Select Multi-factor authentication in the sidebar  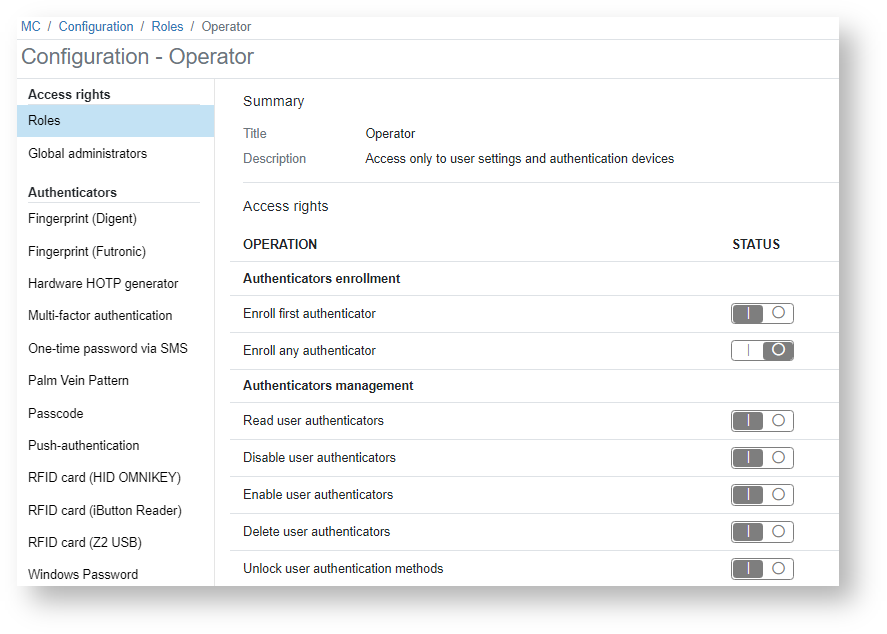(x=100, y=316)
